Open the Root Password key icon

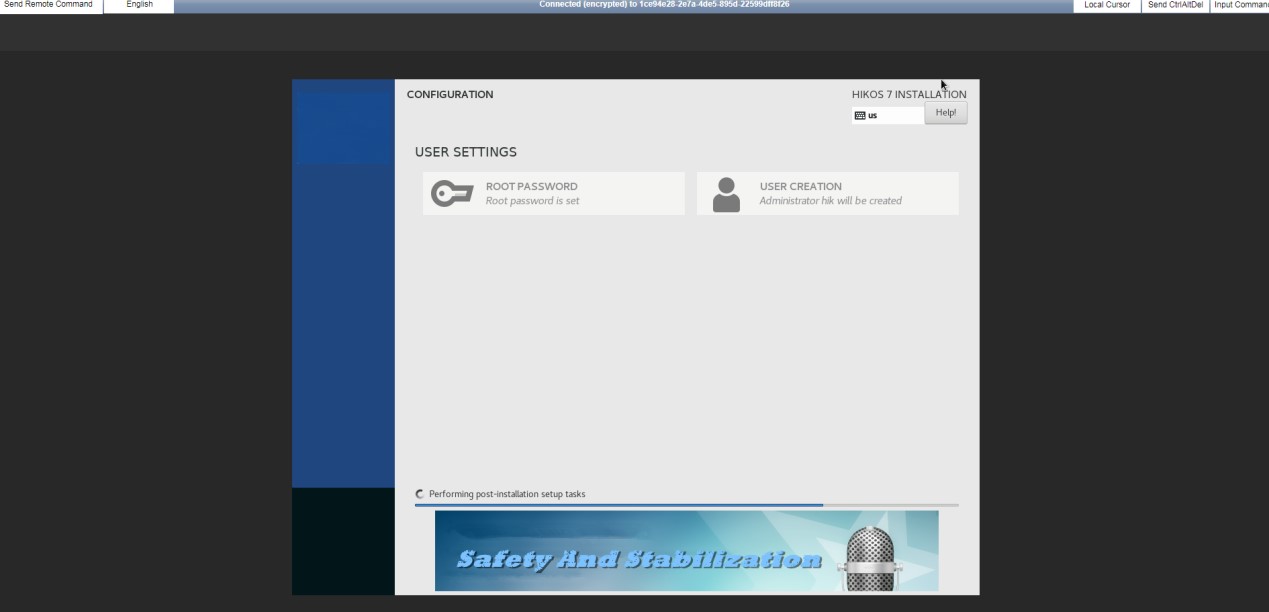(452, 194)
